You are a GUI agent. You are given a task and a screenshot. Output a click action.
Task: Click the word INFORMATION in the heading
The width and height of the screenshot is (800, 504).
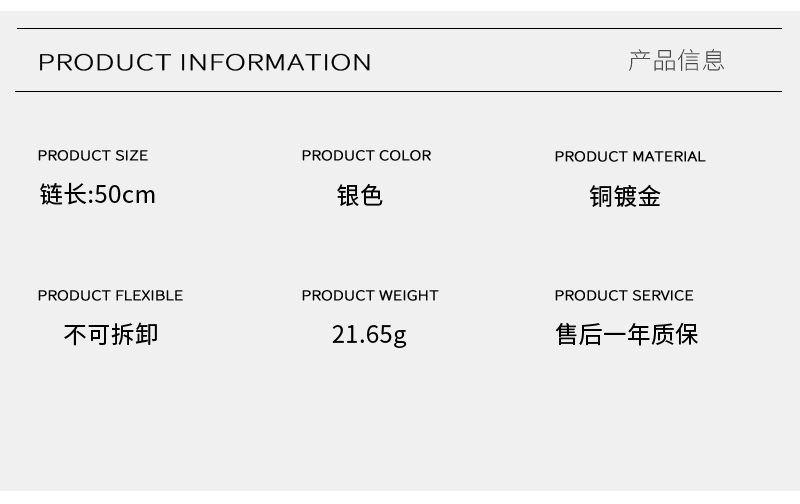(x=276, y=62)
